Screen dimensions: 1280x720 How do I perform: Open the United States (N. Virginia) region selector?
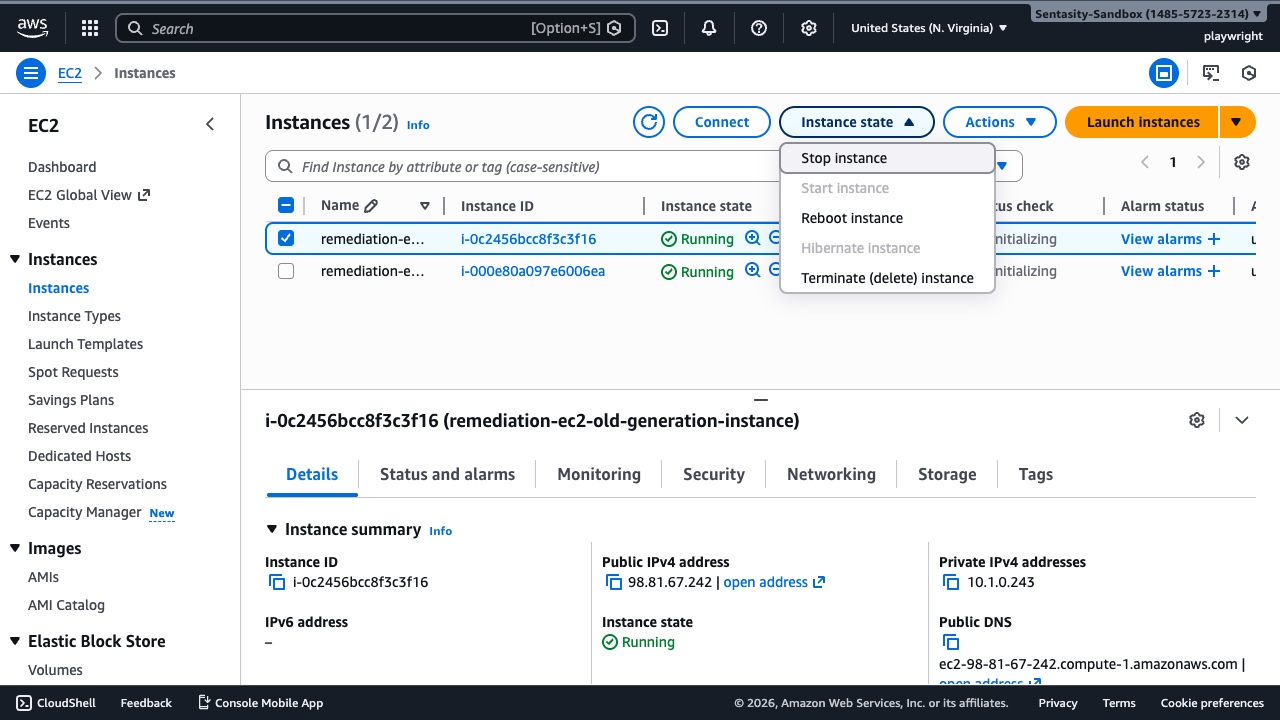click(927, 28)
